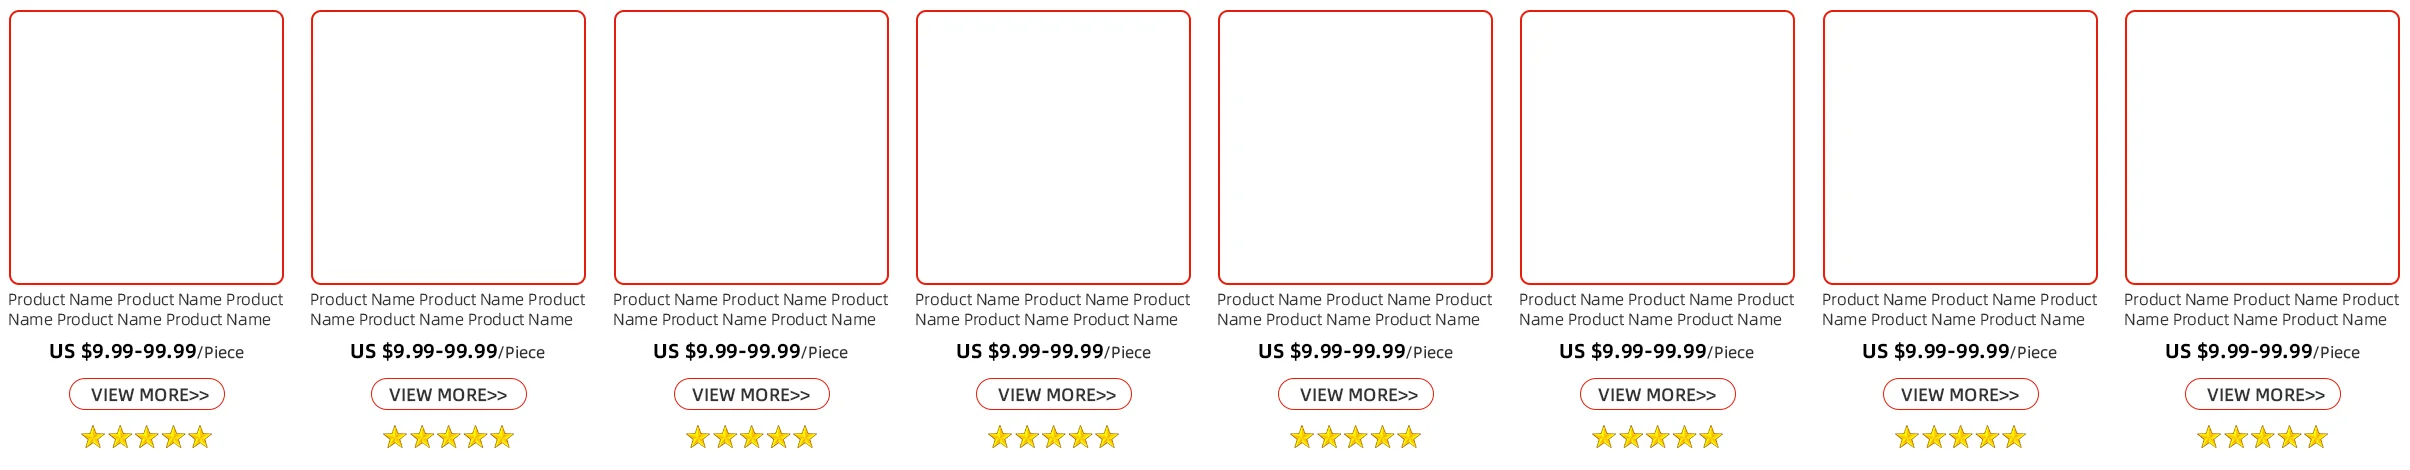Screen dimensions: 2410x470
Task: Click the third product's star rating
Action: [x=752, y=437]
